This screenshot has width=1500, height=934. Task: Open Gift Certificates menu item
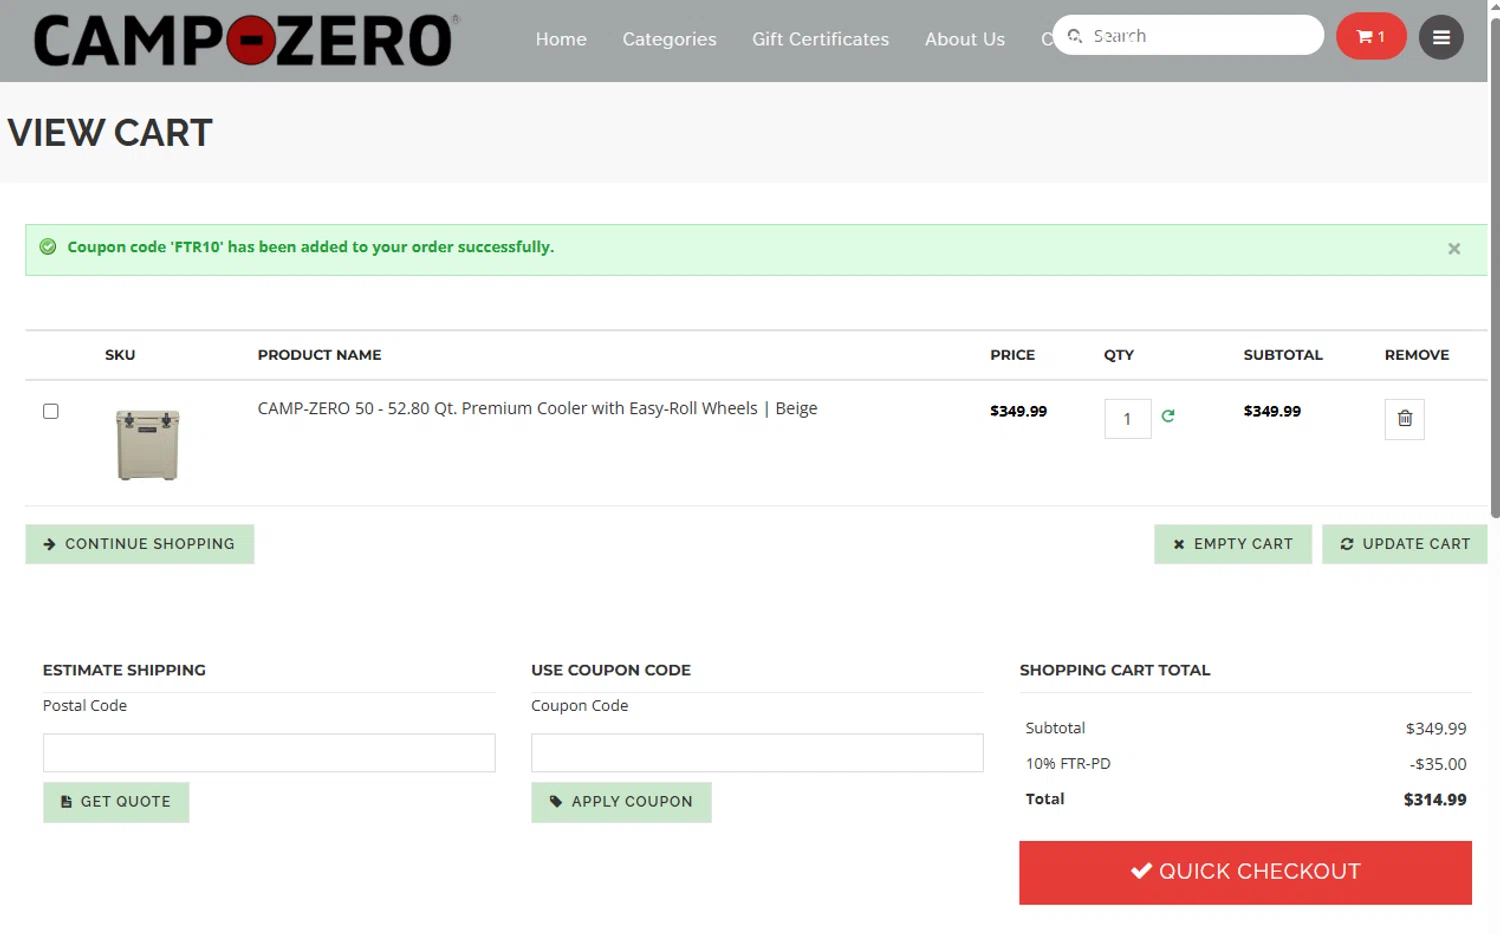pos(820,39)
